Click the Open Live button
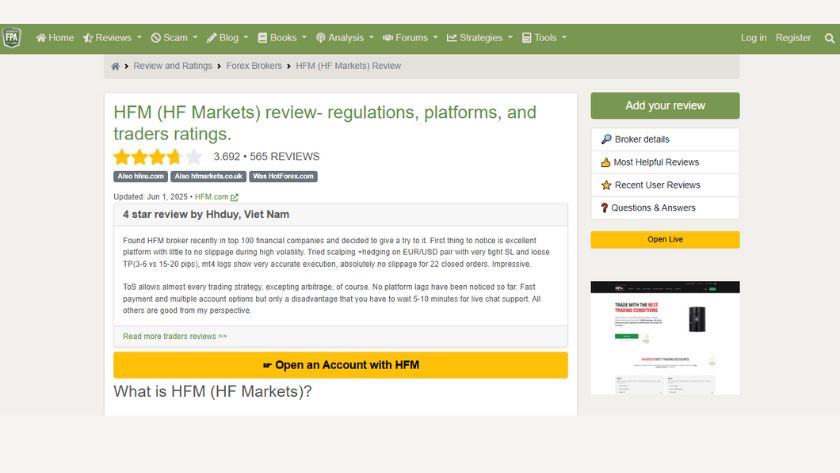Viewport: 840px width, 473px height. point(665,239)
